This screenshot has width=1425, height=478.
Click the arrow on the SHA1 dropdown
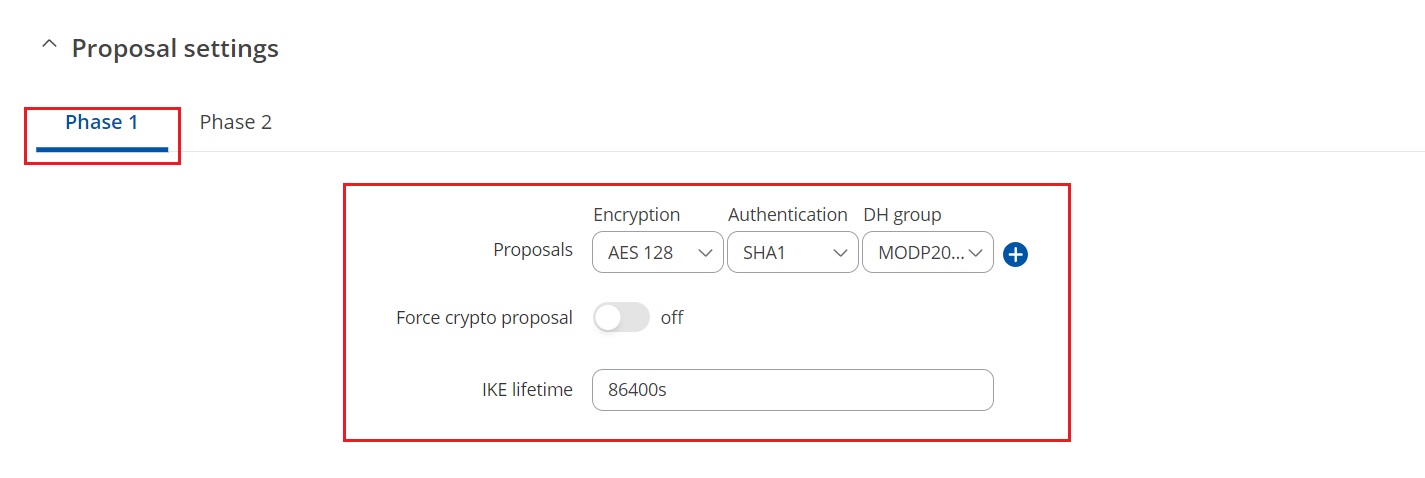[x=839, y=253]
